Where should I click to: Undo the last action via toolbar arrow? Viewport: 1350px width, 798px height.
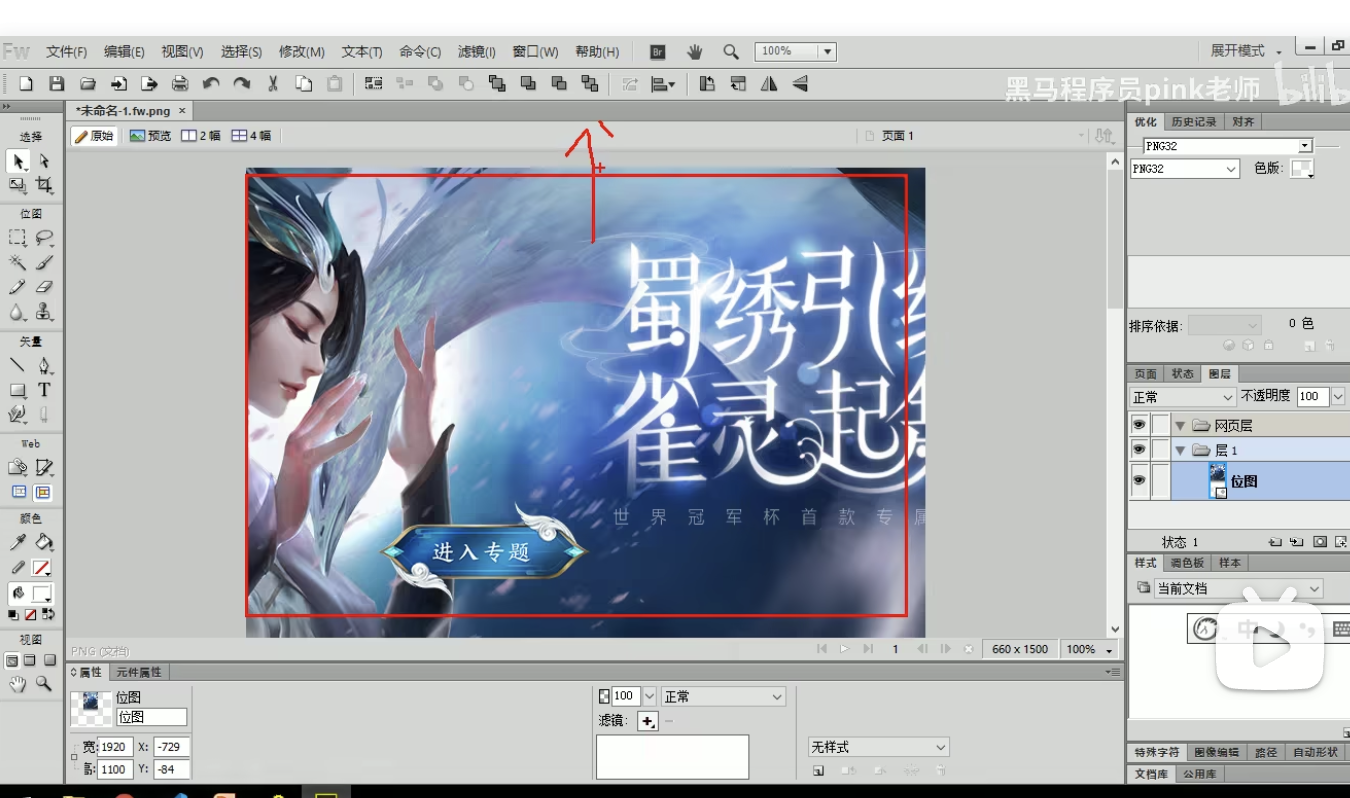pos(211,84)
